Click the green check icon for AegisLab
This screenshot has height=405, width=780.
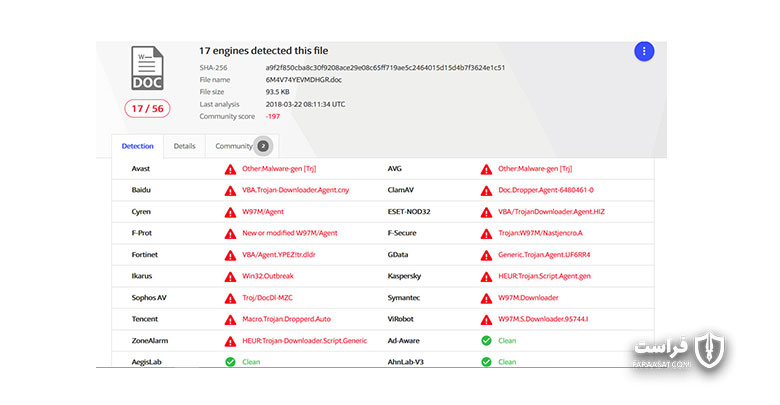230,362
